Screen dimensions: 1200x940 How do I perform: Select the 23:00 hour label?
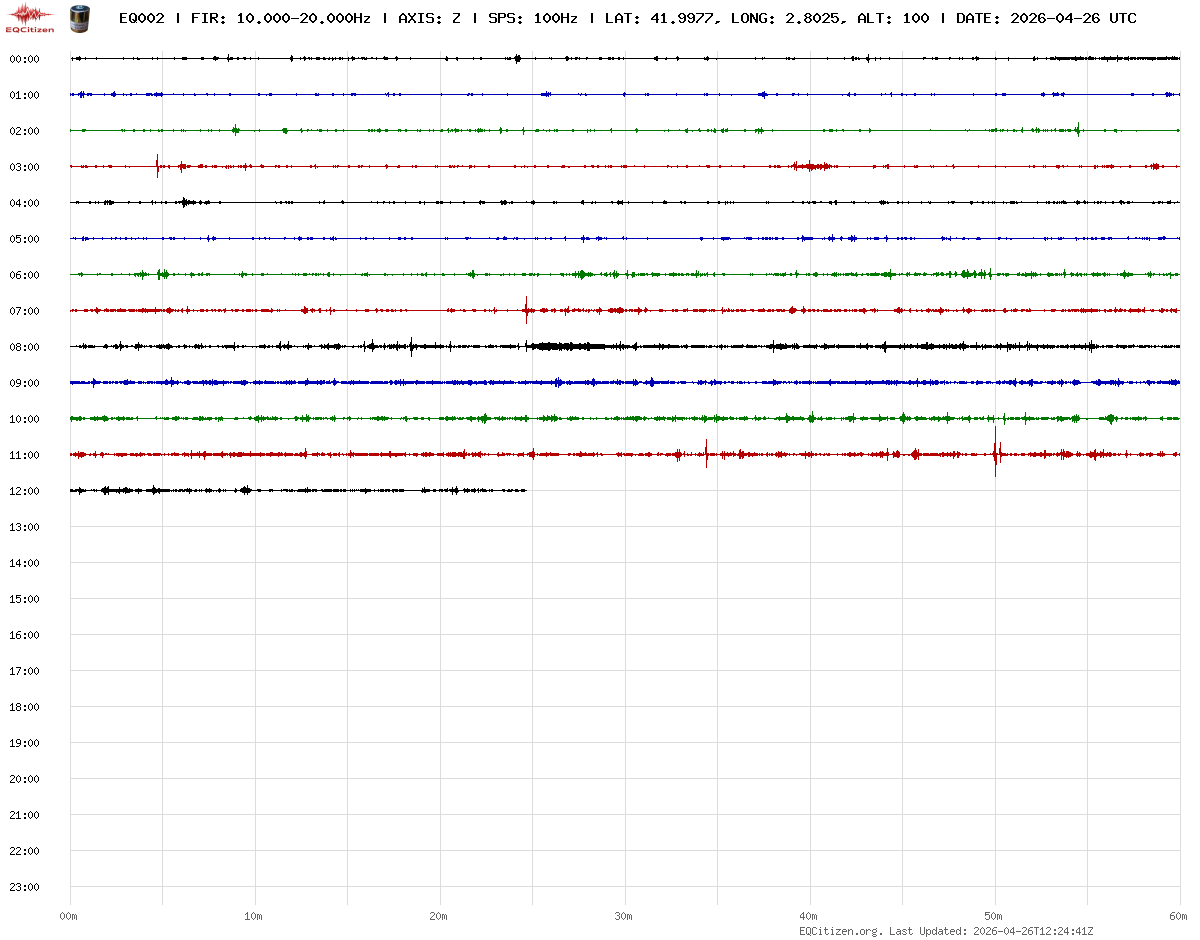point(24,887)
